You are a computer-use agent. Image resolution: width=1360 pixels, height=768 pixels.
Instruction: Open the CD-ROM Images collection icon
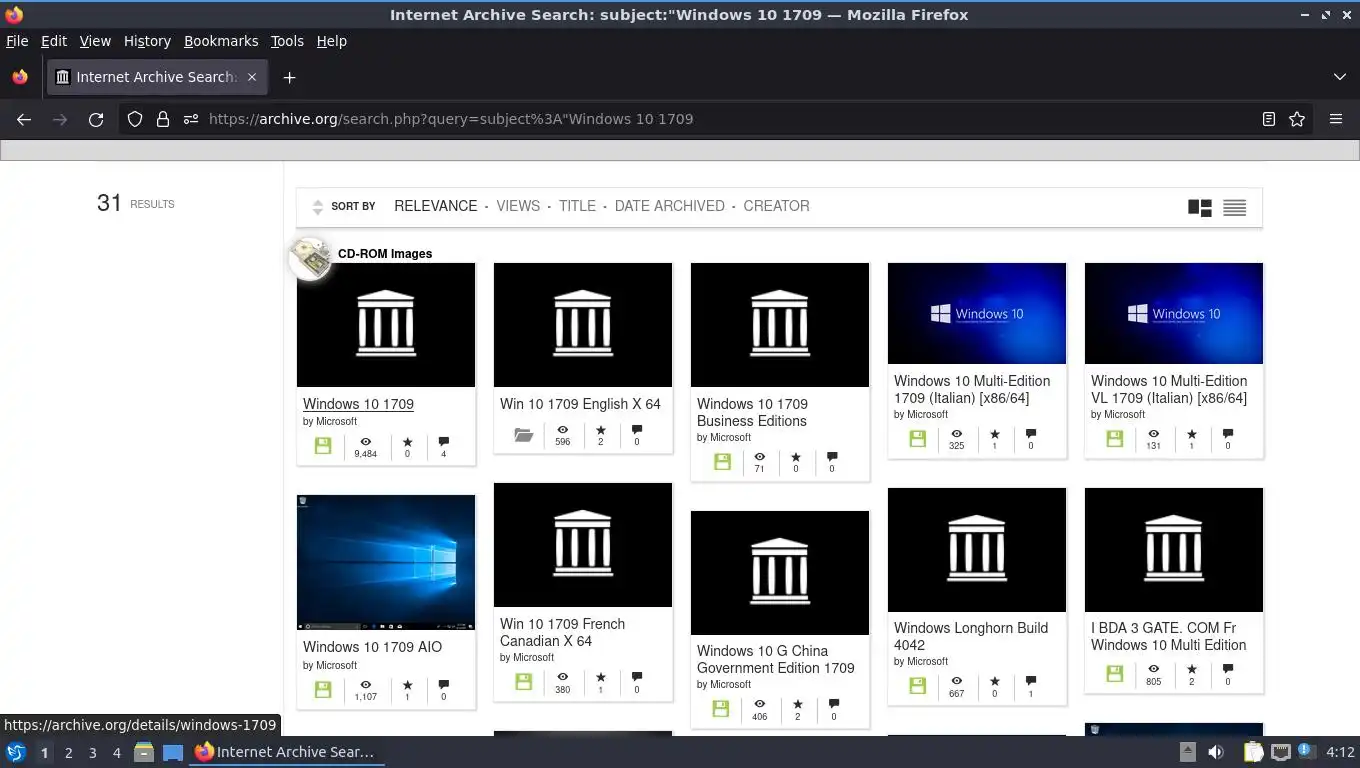pos(310,259)
